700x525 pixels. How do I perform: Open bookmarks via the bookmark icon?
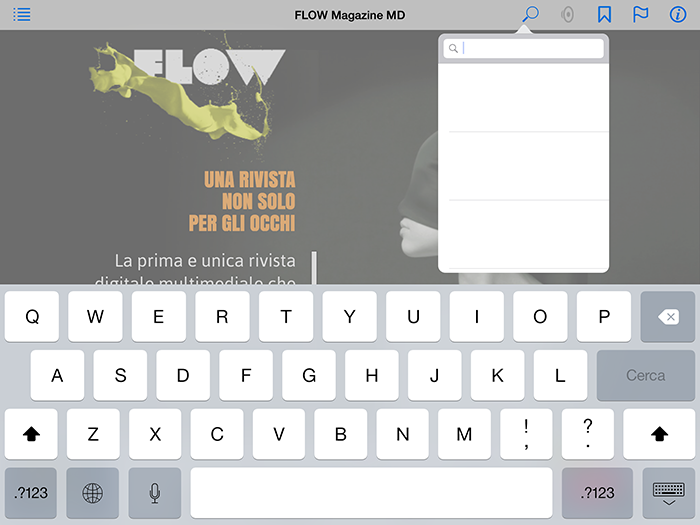tap(604, 15)
